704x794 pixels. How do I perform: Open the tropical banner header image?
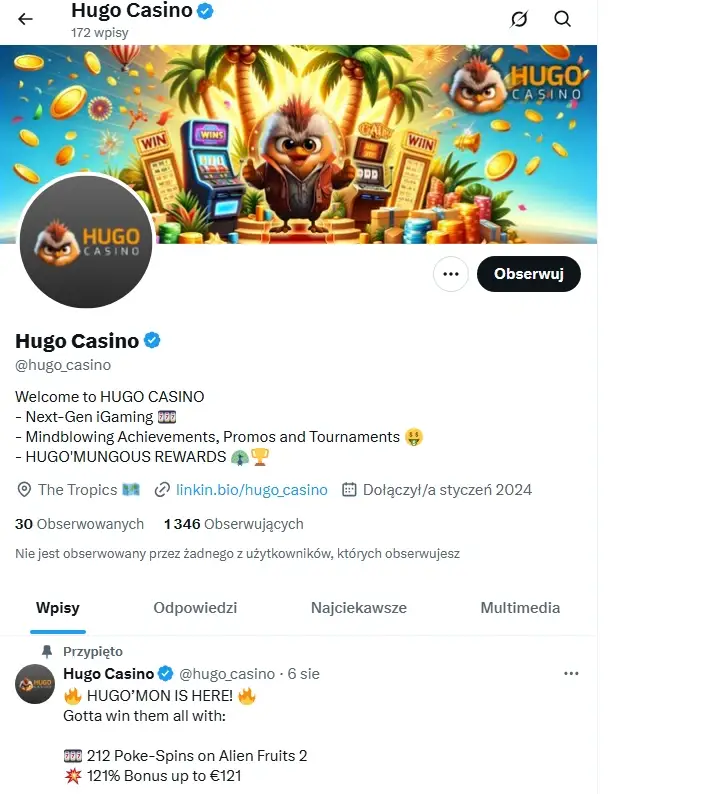tap(298, 144)
